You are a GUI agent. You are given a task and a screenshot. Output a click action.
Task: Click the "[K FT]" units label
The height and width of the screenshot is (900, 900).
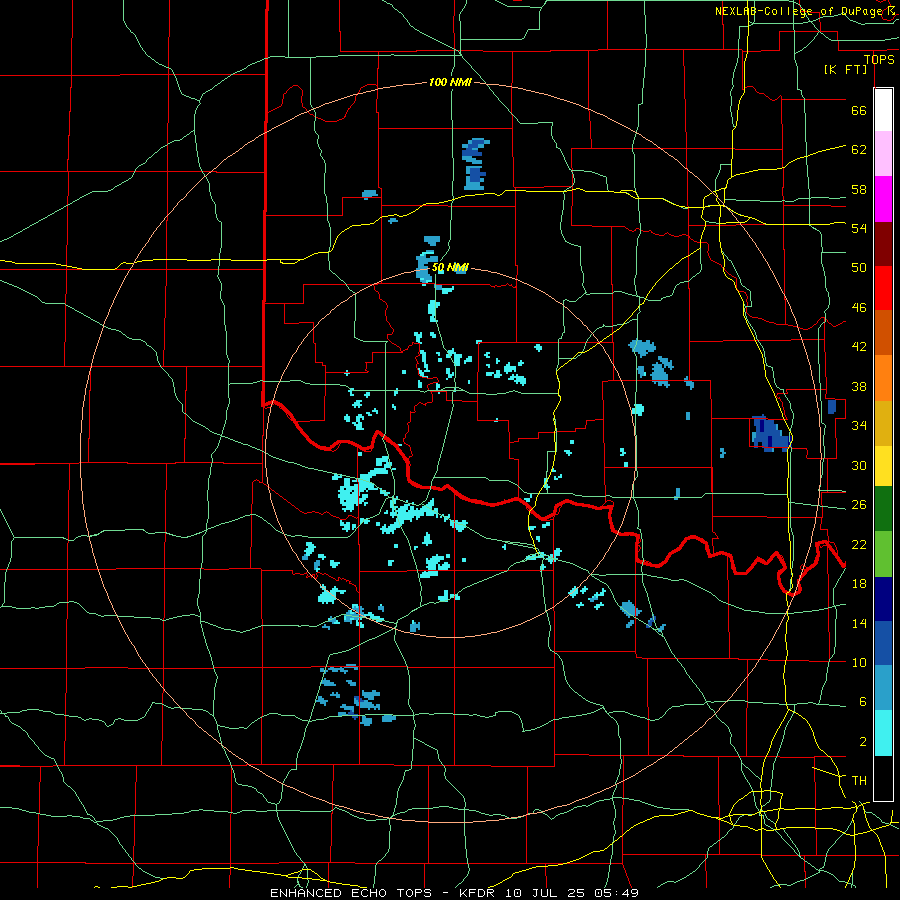845,70
